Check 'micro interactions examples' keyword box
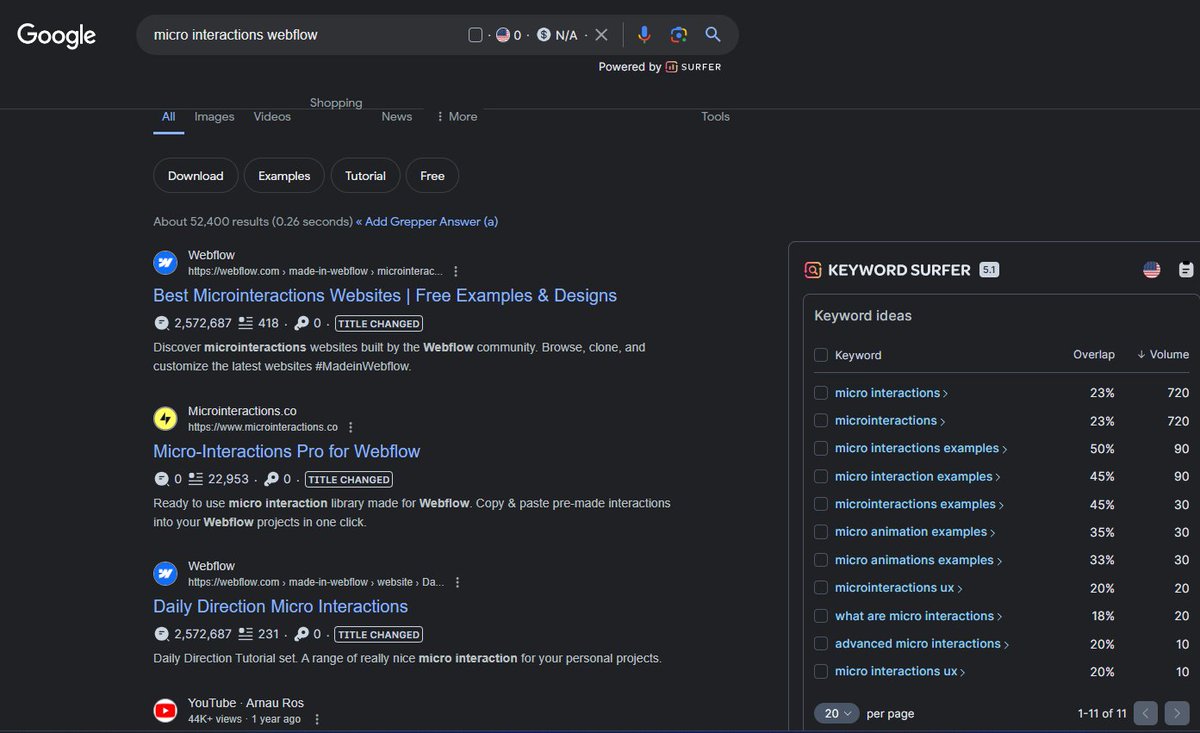1200x733 pixels. tap(821, 448)
